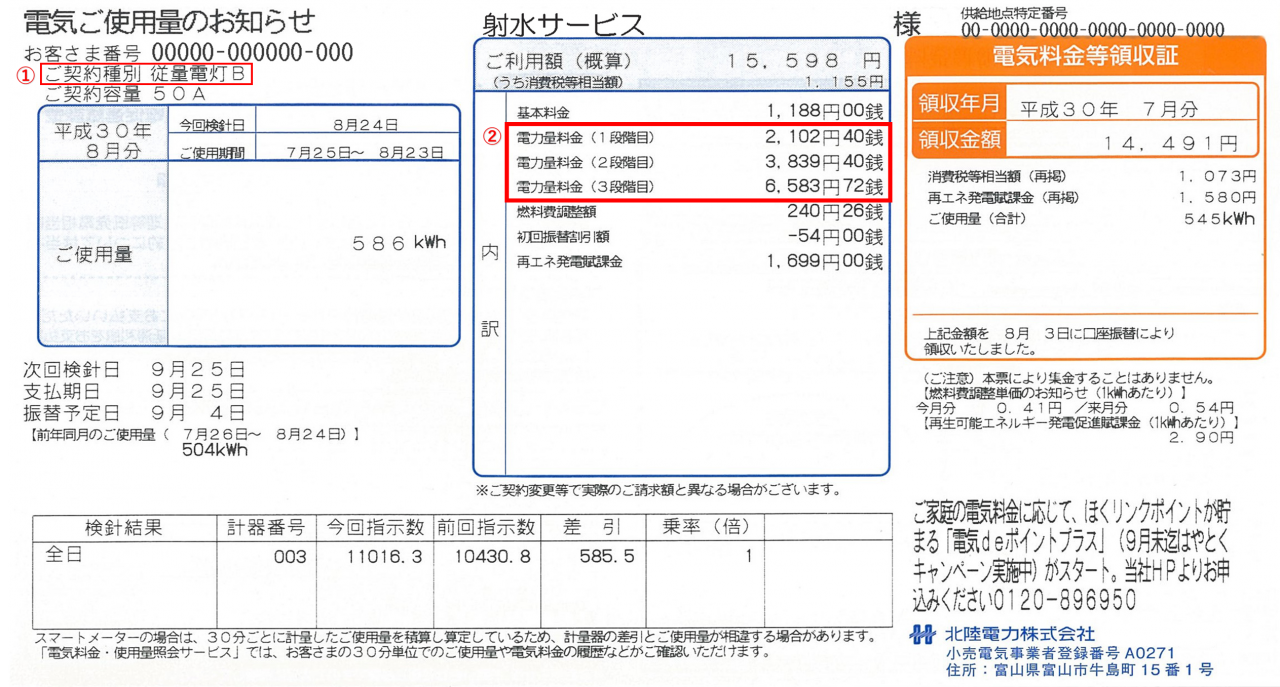Click the difference value 585.5
Screen dimensions: 1280x687
[x=607, y=557]
